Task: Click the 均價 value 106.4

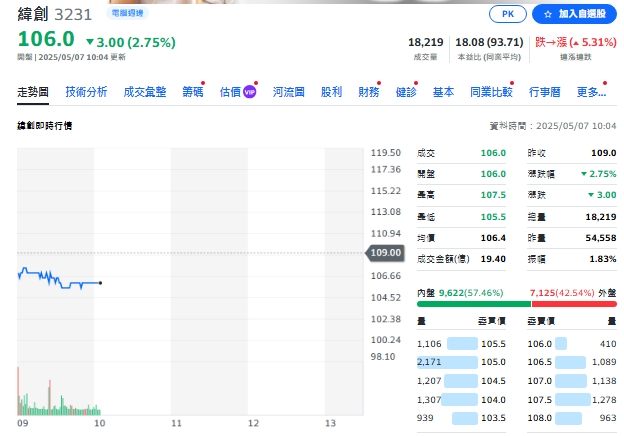Action: (x=493, y=238)
